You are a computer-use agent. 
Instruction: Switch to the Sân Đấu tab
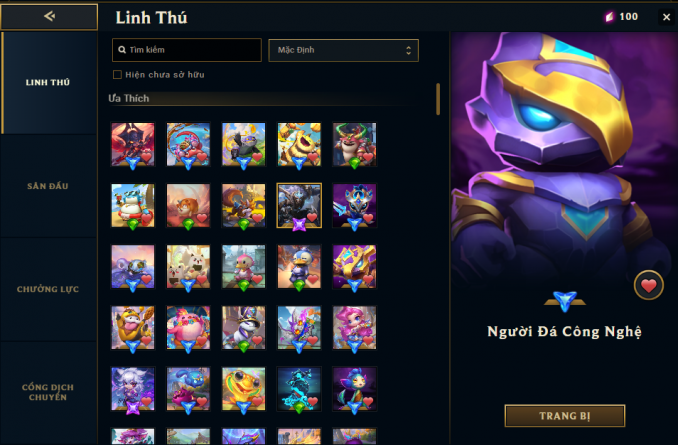pyautogui.click(x=48, y=186)
